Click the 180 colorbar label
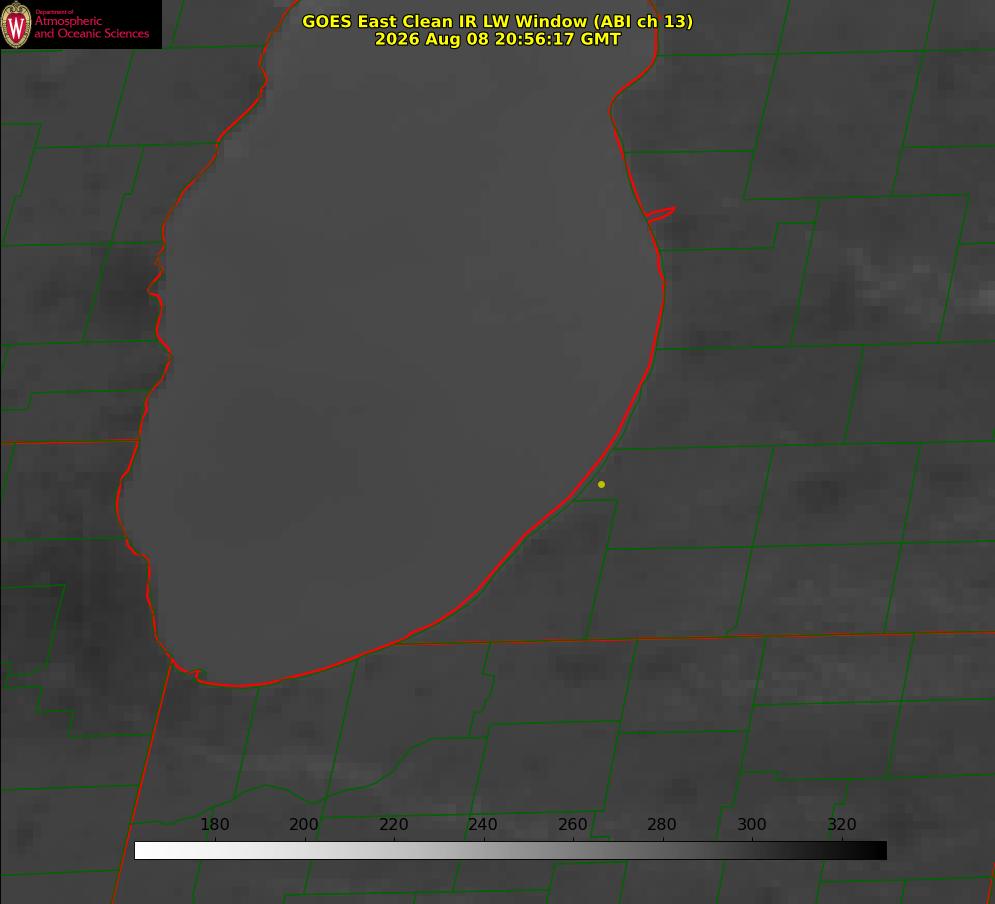Screen dimensions: 995x904 click(214, 825)
